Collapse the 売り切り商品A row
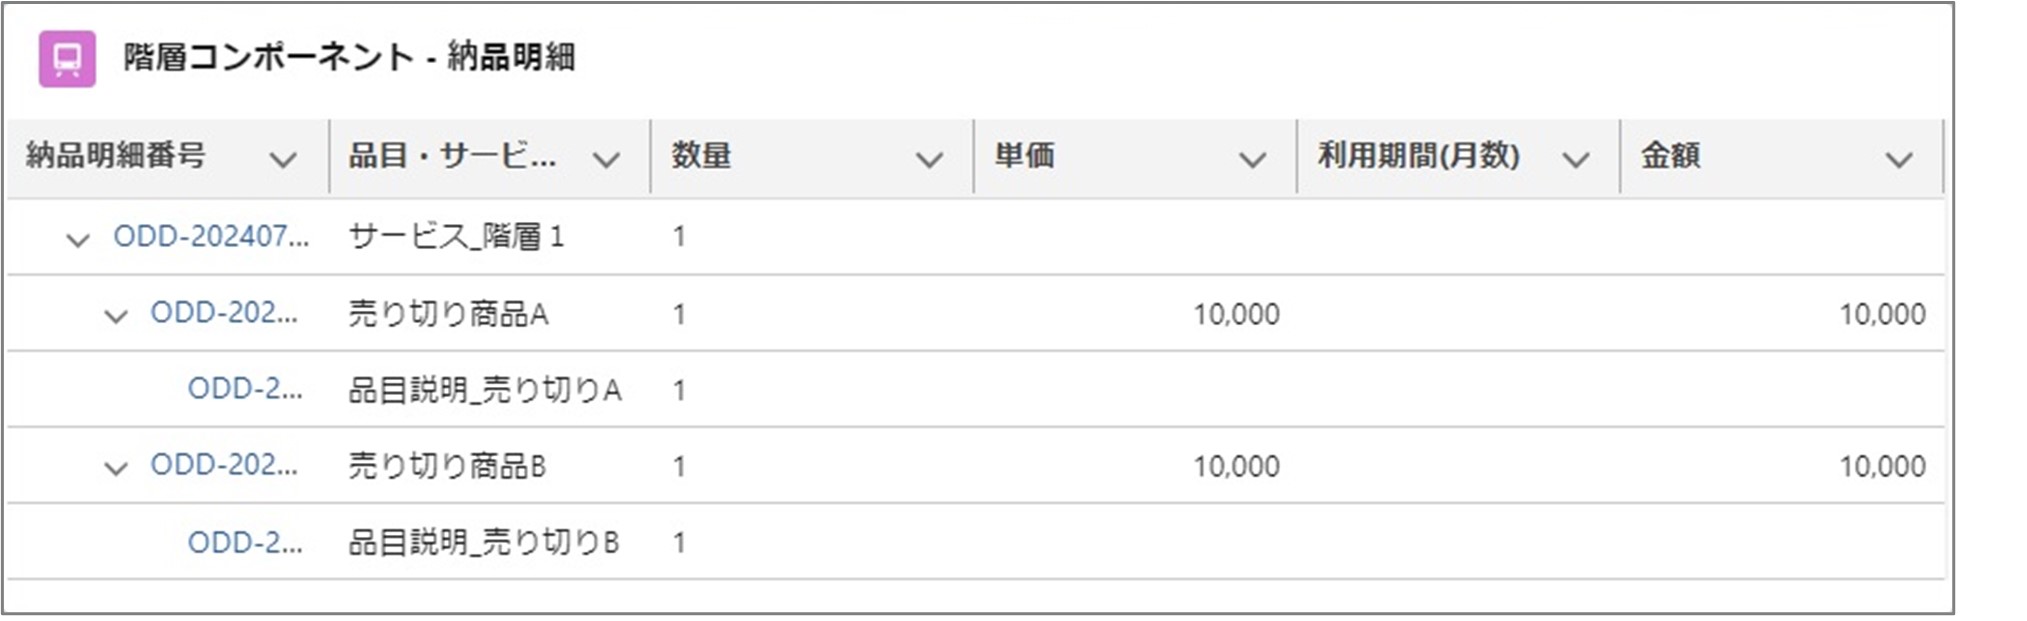 116,317
